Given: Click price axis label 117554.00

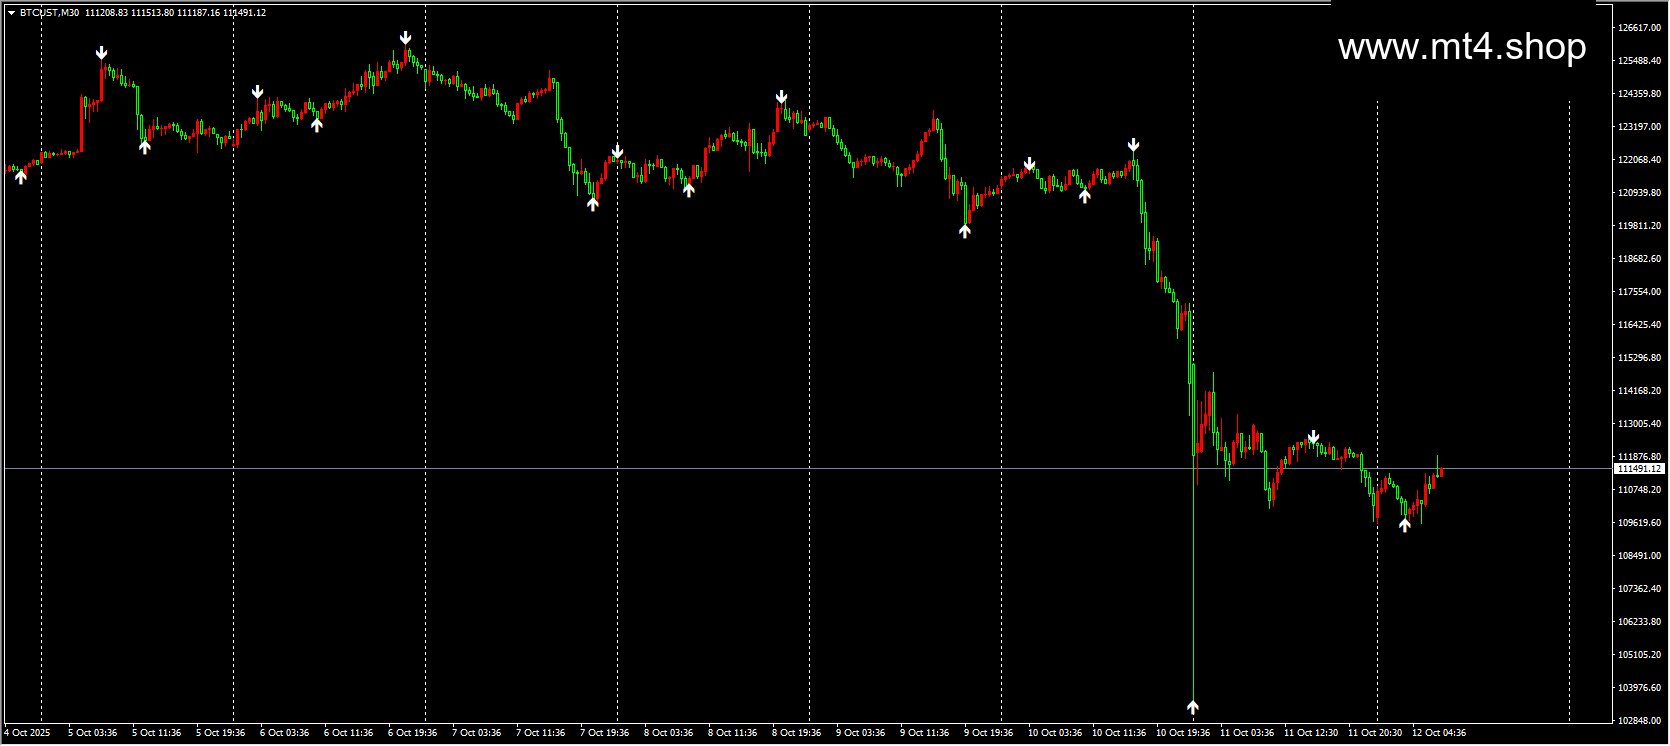Looking at the screenshot, I should 1640,292.
